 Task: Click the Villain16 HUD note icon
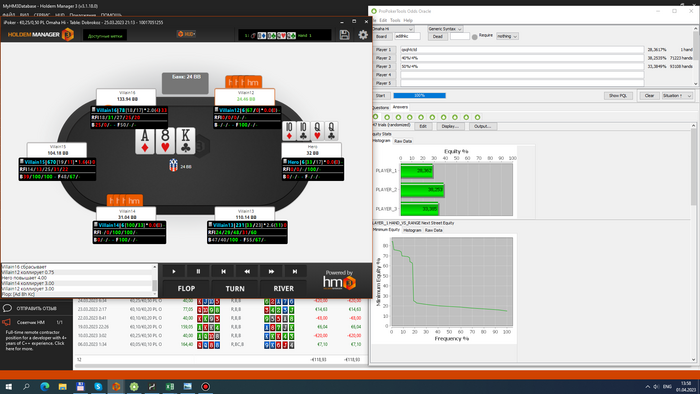[x=94, y=110]
